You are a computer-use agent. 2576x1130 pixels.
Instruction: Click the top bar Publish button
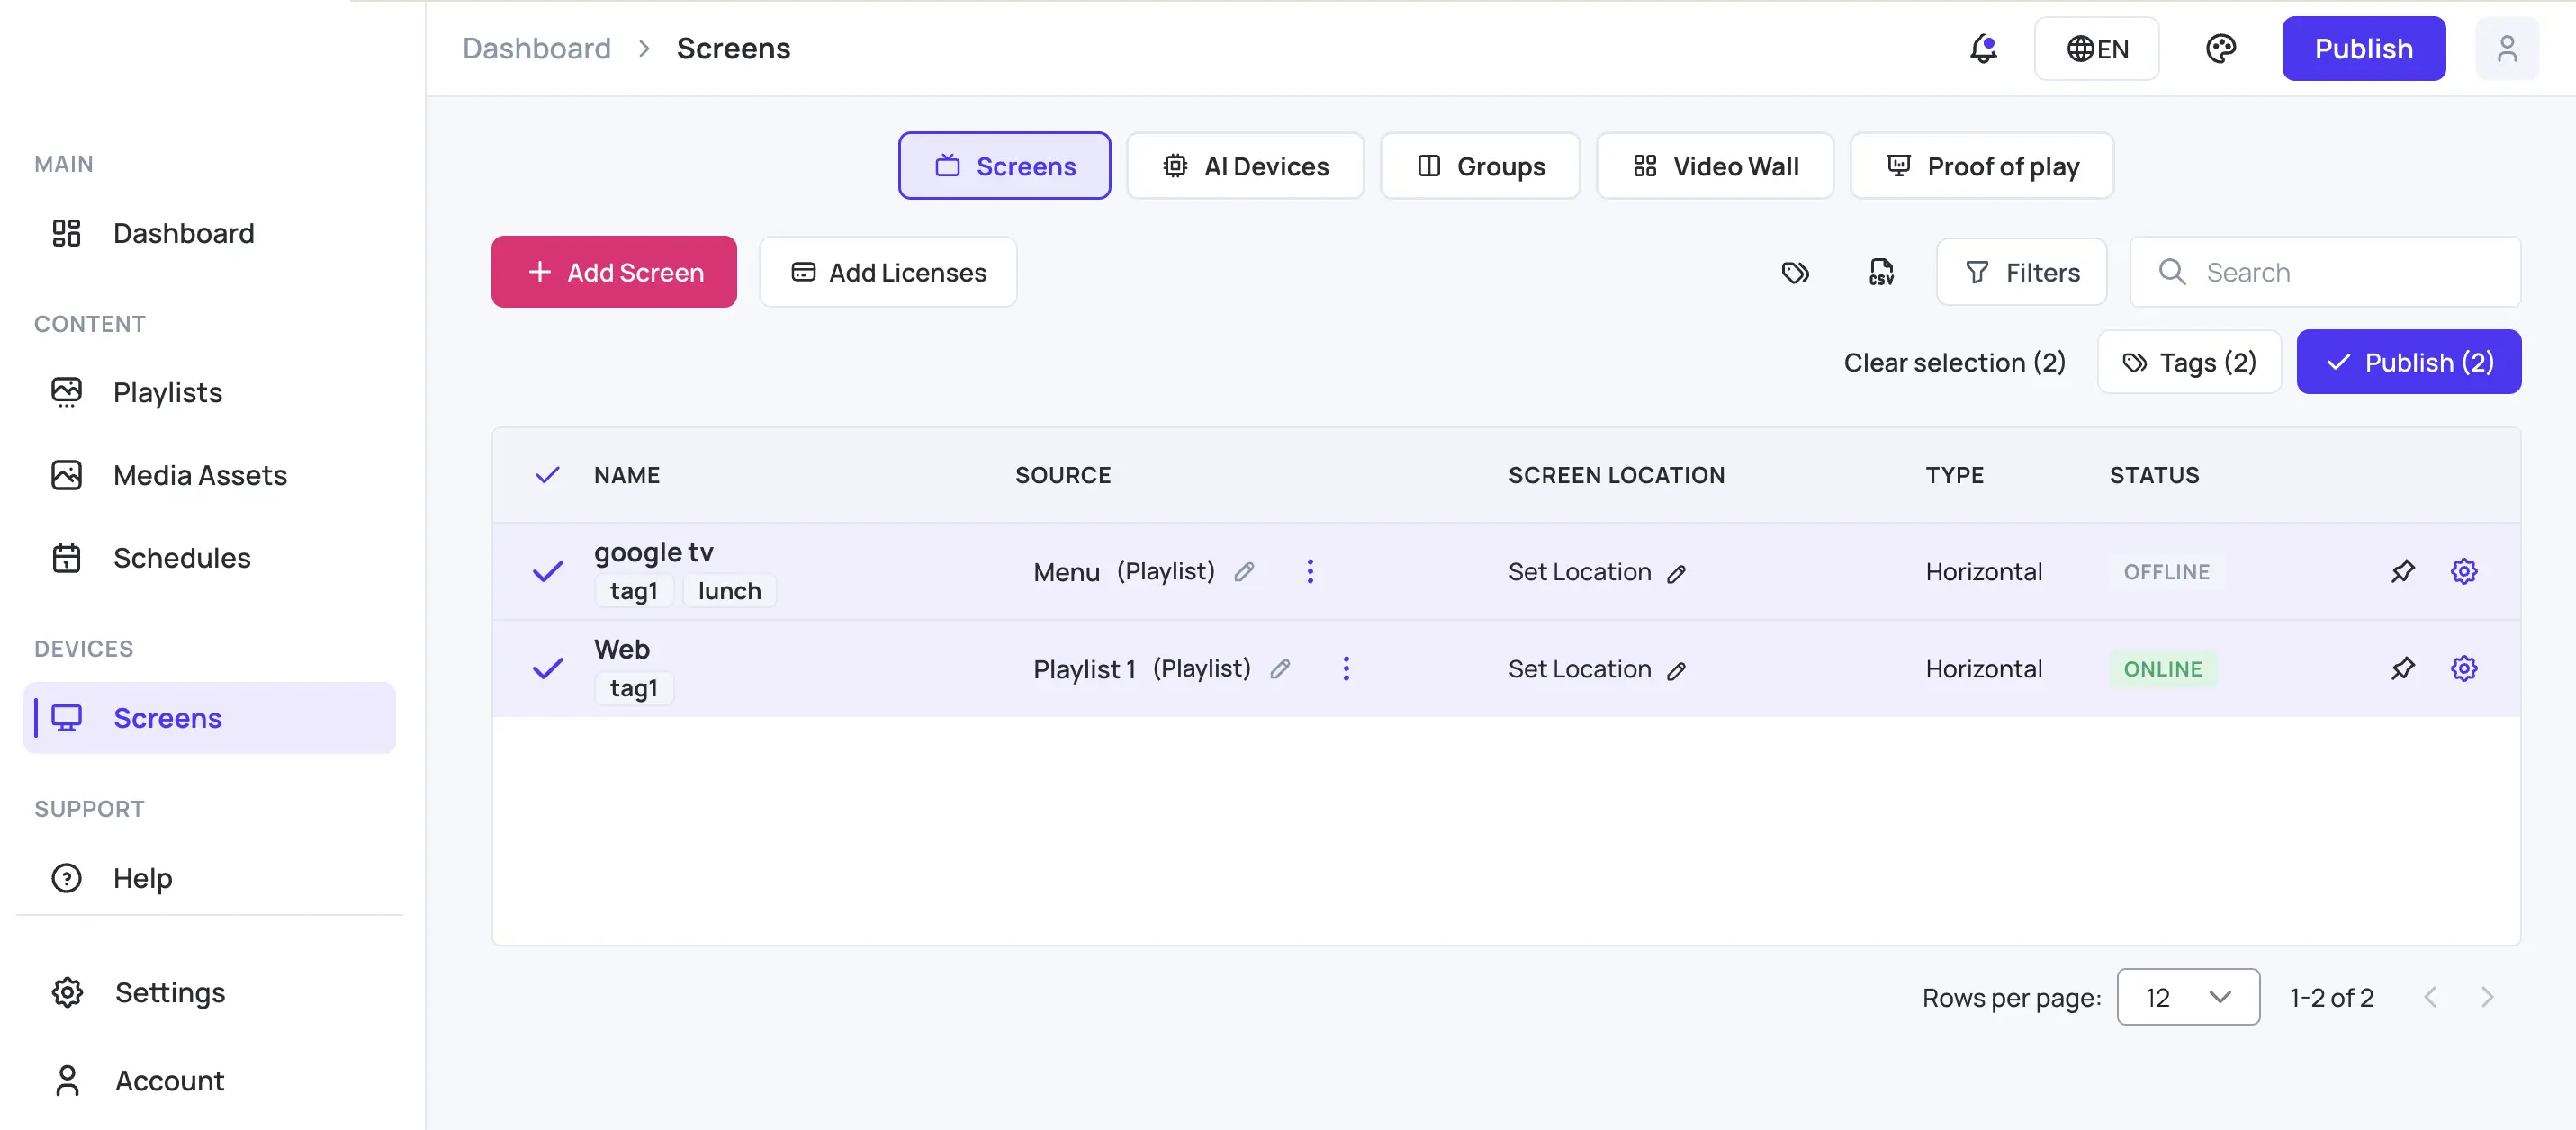click(x=2364, y=49)
